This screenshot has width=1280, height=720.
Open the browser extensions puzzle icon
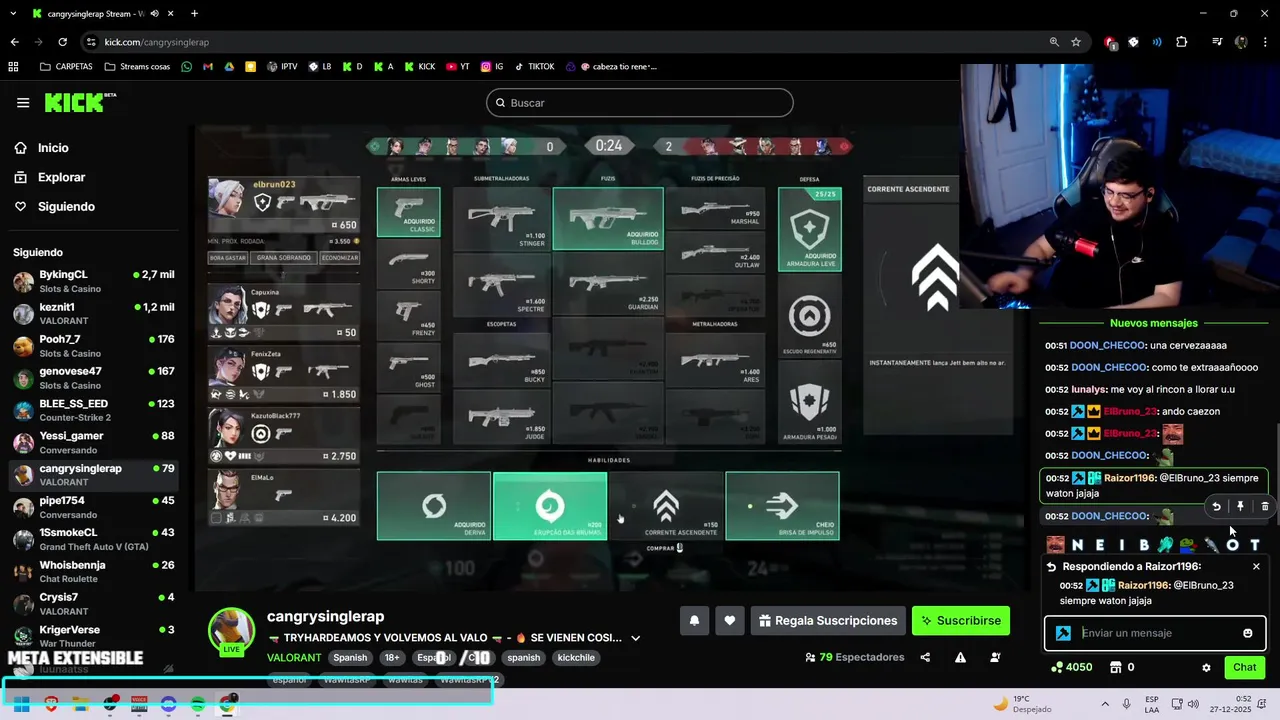(1182, 42)
